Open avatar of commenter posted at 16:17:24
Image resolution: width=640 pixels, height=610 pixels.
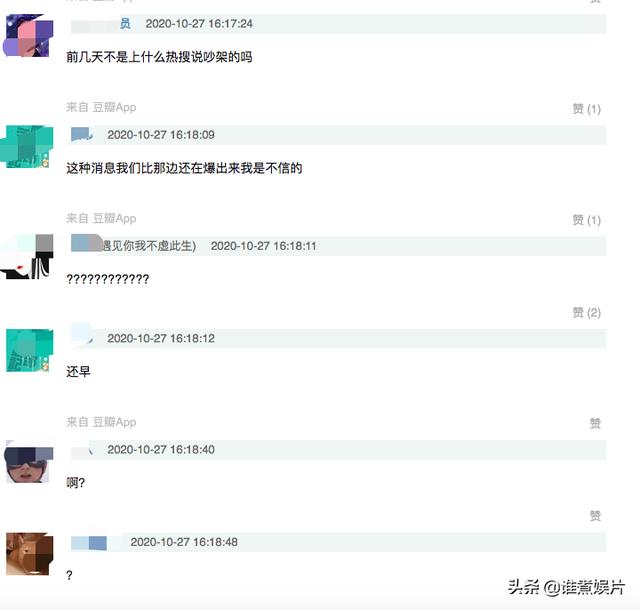pos(28,36)
